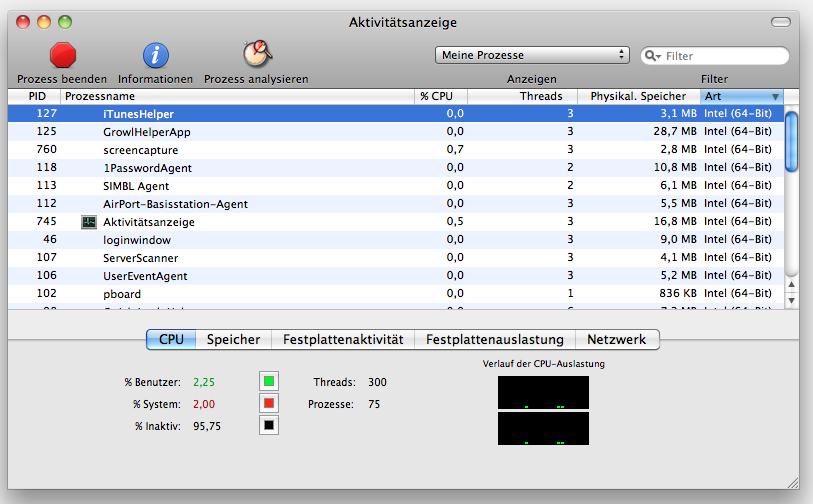Click the lower CPU usage history graph
The width and height of the screenshot is (813, 504).
click(x=543, y=428)
